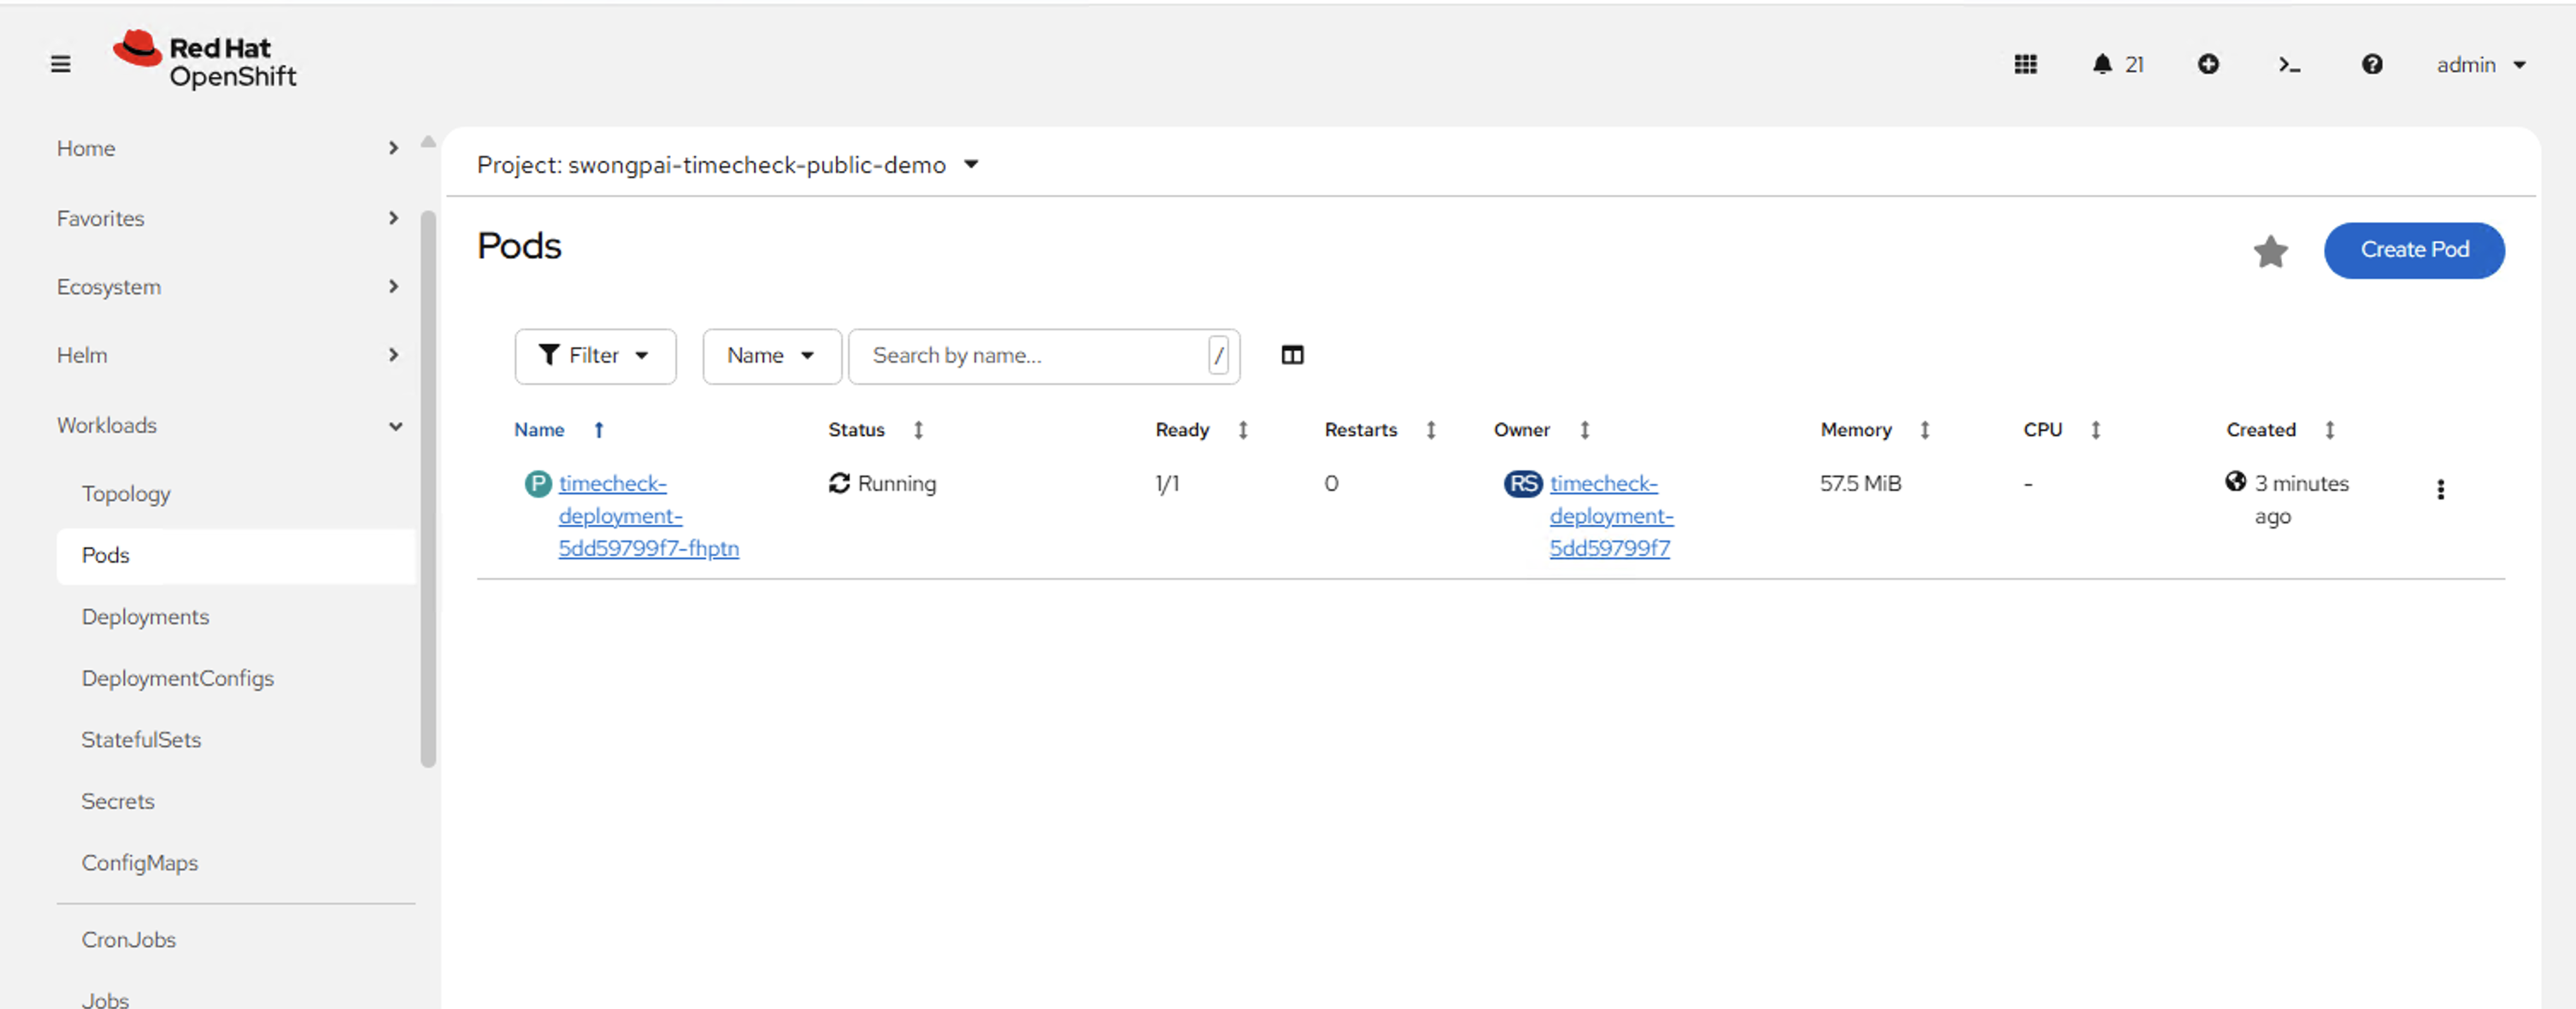Go to StatefulSets in sidebar
Image resolution: width=2576 pixels, height=1009 pixels.
(236, 740)
